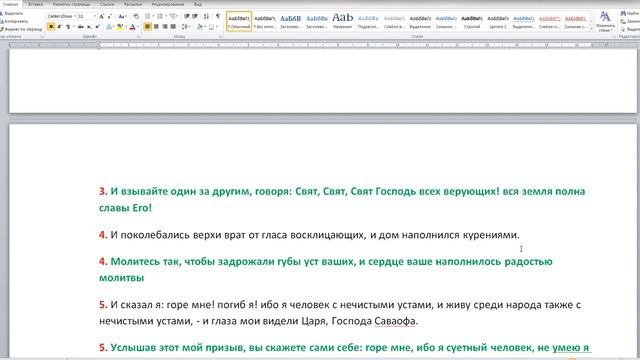Image resolution: width=640 pixels, height=360 pixels.
Task: Click Change Styles (Изменить стили)
Action: pyautogui.click(x=605, y=22)
